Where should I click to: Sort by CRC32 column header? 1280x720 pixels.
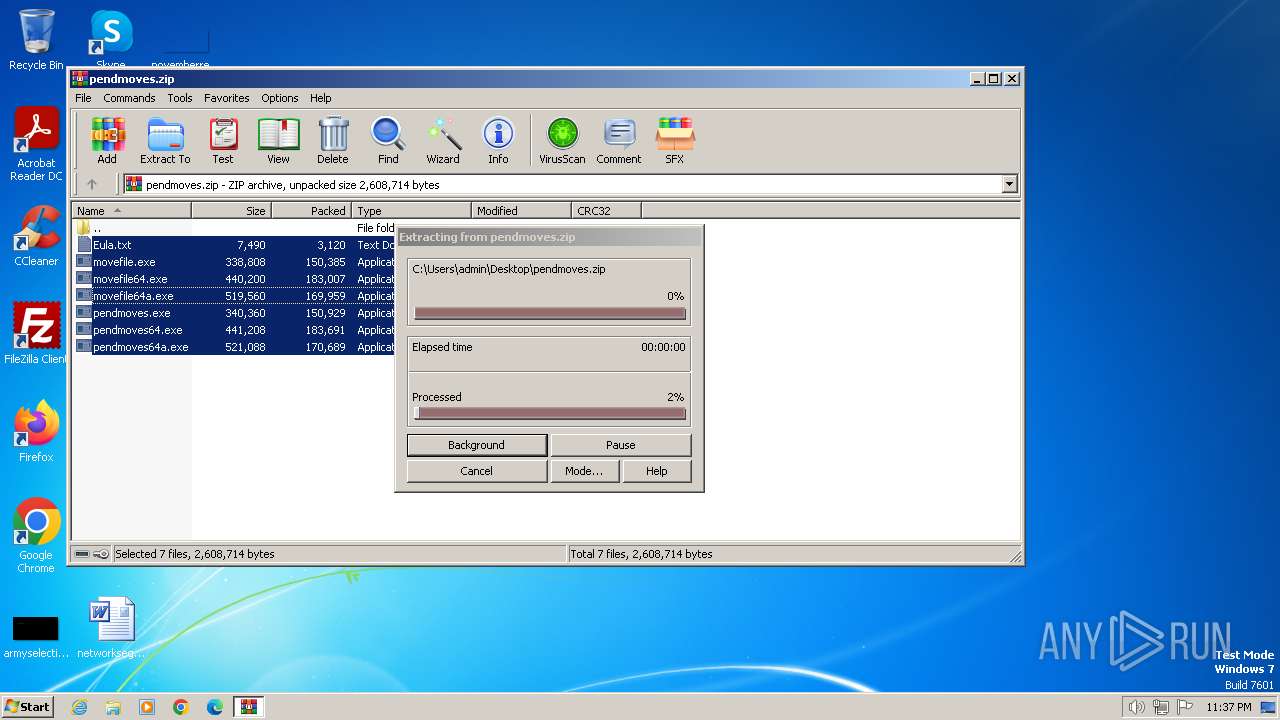606,210
